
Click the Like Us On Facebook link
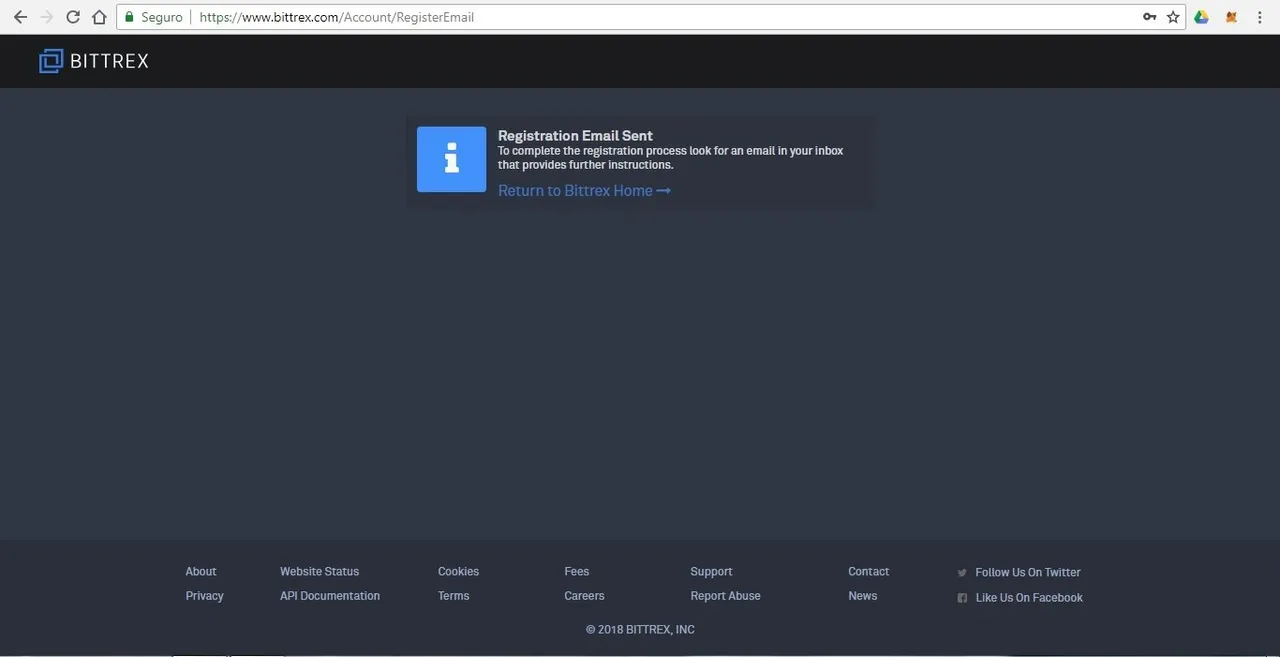coord(1029,598)
